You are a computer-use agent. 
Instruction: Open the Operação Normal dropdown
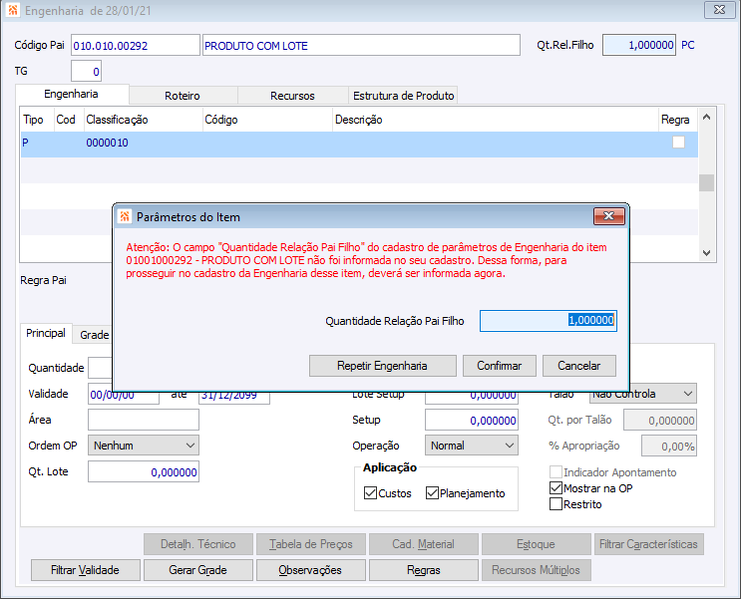click(x=472, y=445)
